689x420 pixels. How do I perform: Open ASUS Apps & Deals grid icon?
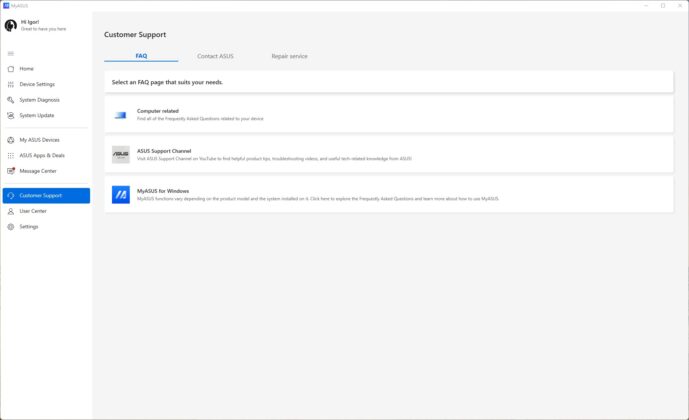[x=11, y=156]
